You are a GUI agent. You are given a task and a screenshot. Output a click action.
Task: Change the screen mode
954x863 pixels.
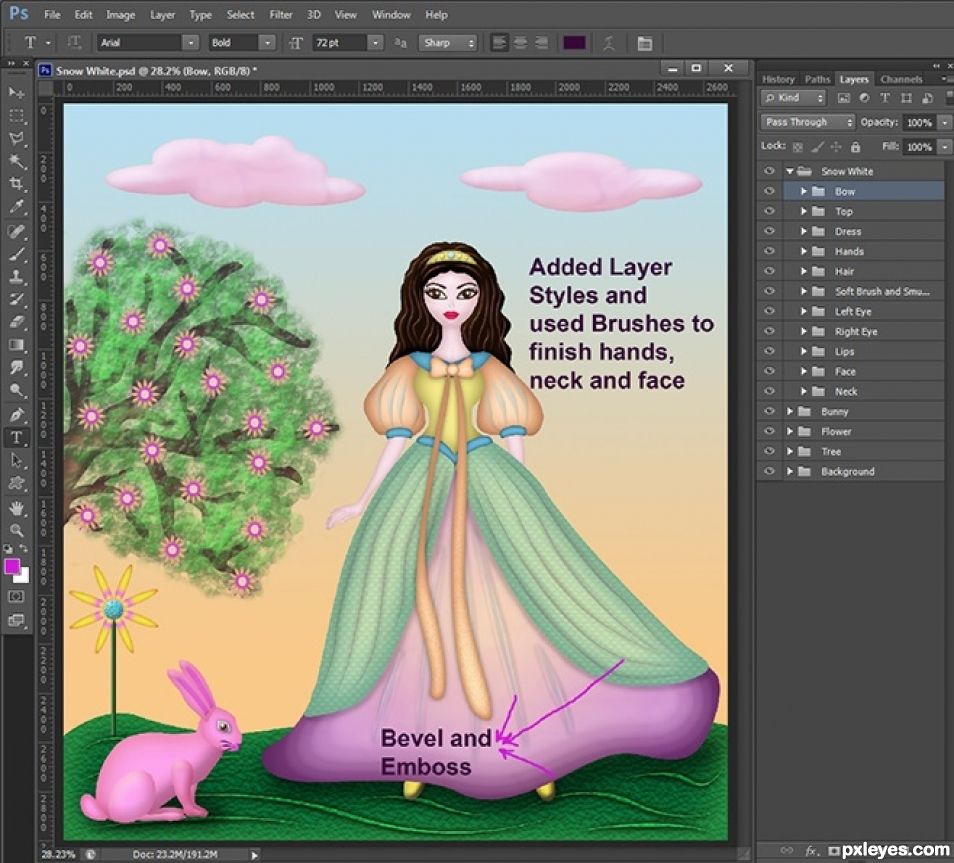[x=16, y=620]
